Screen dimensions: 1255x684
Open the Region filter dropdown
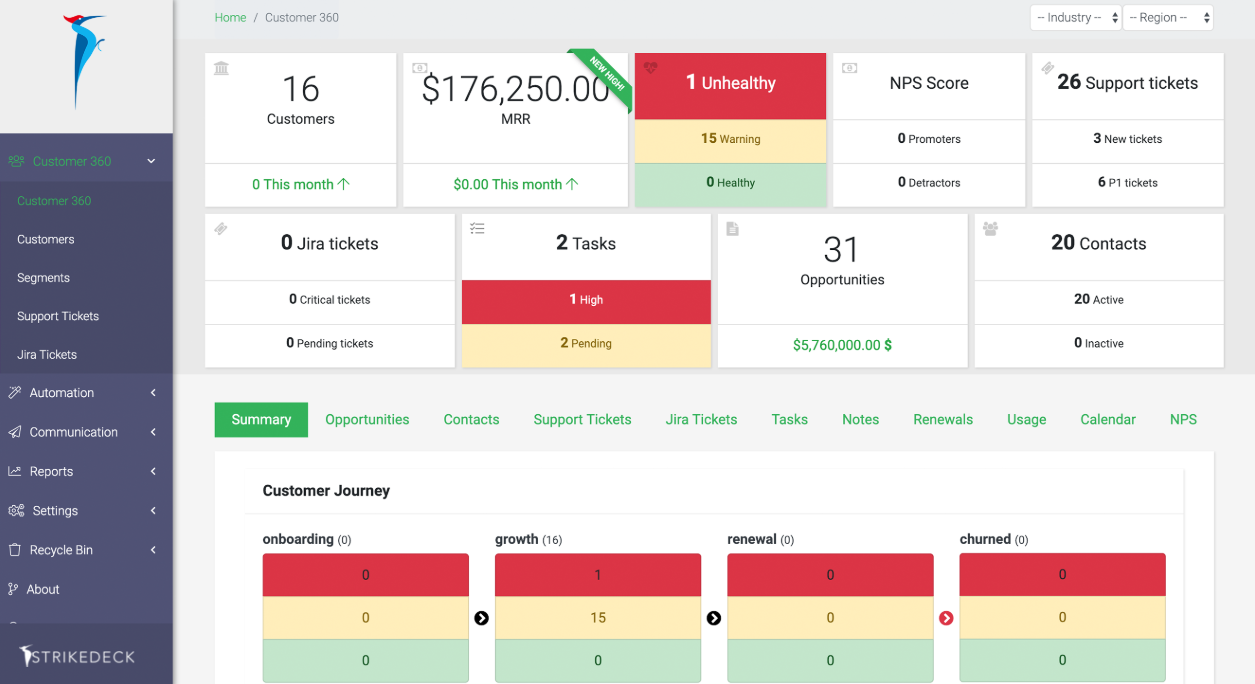(1168, 18)
